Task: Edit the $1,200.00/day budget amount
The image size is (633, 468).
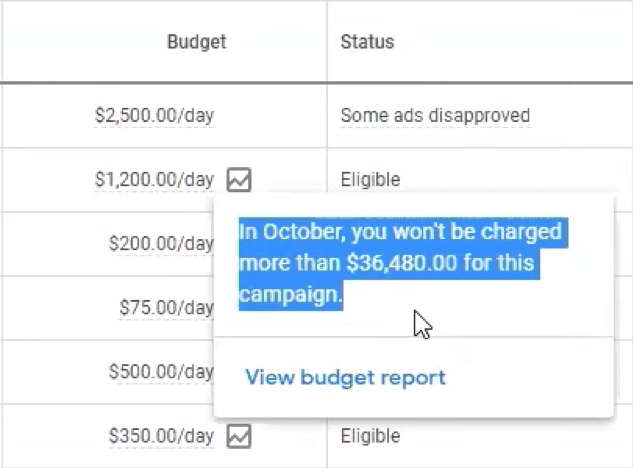Action: pos(154,180)
